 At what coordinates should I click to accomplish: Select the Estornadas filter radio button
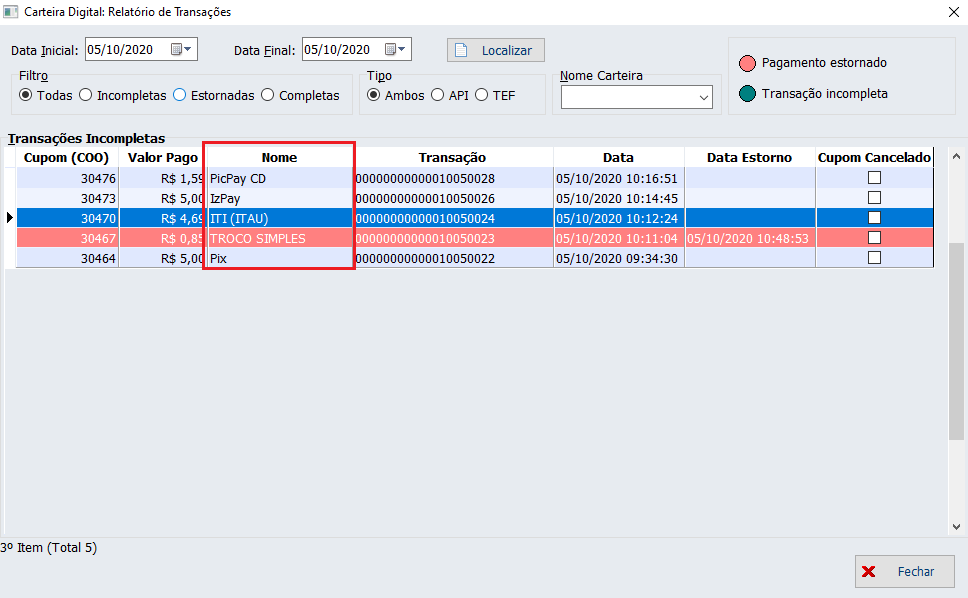[x=180, y=96]
